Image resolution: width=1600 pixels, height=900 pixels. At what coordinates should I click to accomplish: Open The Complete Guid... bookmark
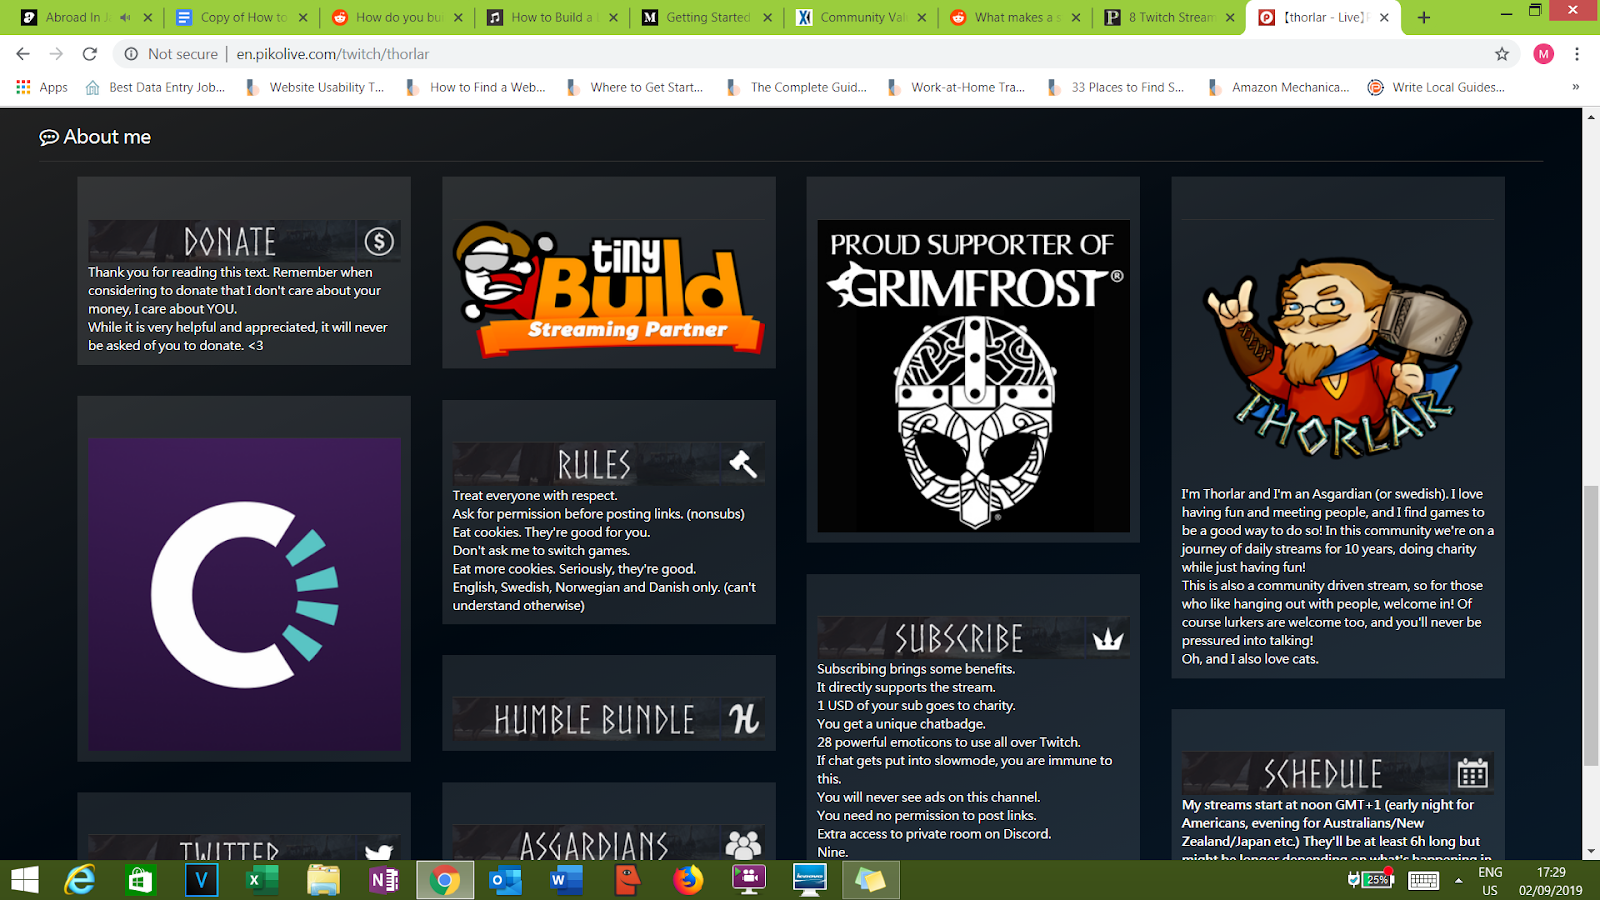pos(797,87)
